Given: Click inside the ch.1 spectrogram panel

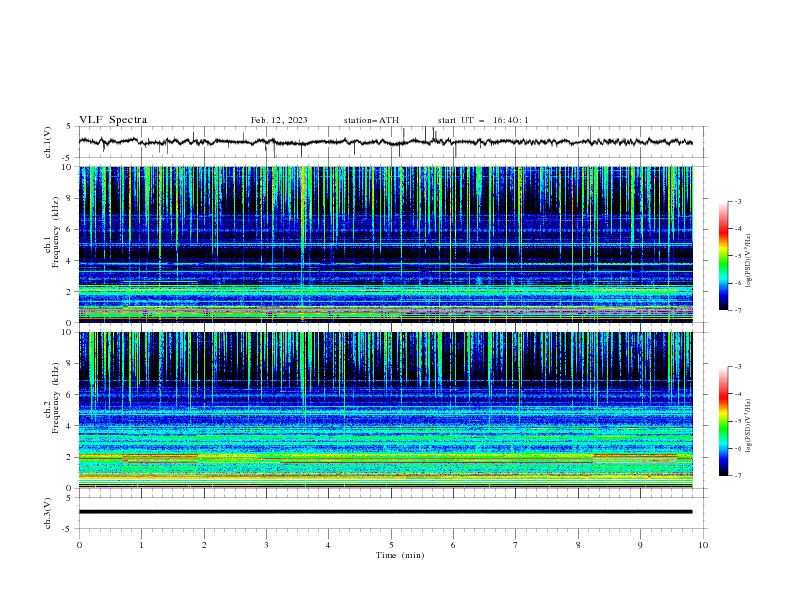Looking at the screenshot, I should pyautogui.click(x=385, y=244).
